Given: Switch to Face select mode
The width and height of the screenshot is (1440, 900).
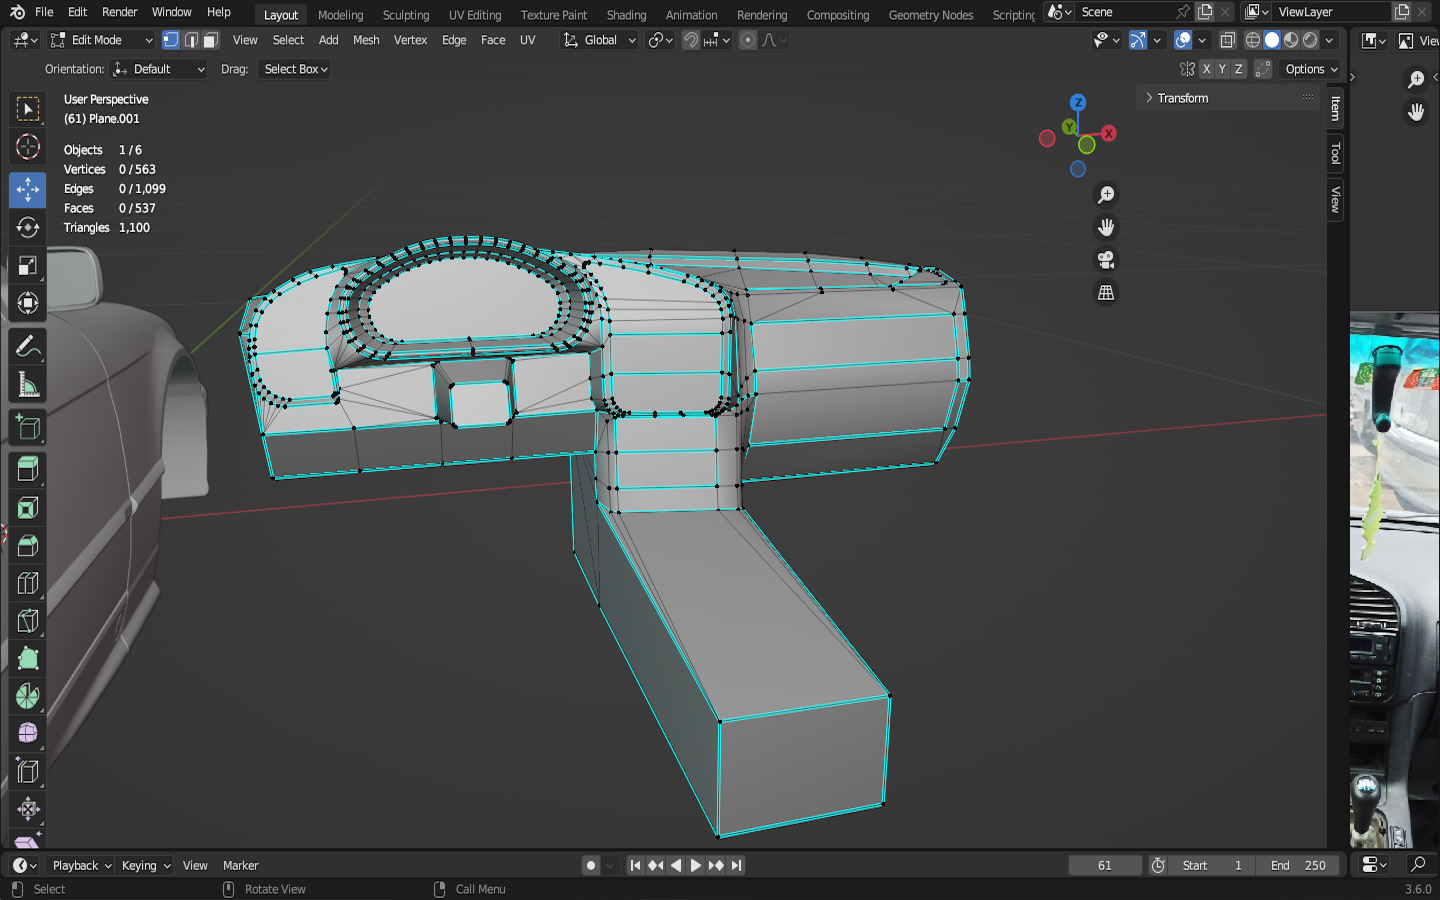Looking at the screenshot, I should click(x=211, y=40).
